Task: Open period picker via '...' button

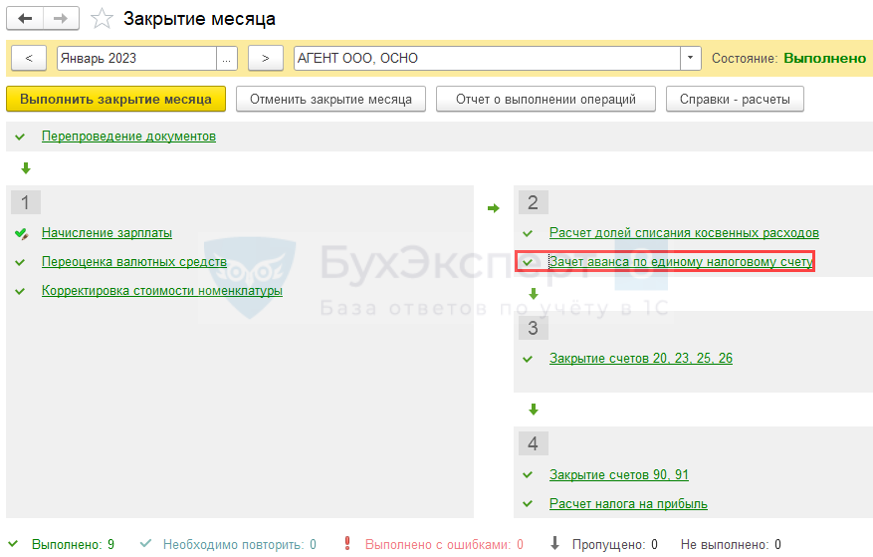Action: point(227,58)
